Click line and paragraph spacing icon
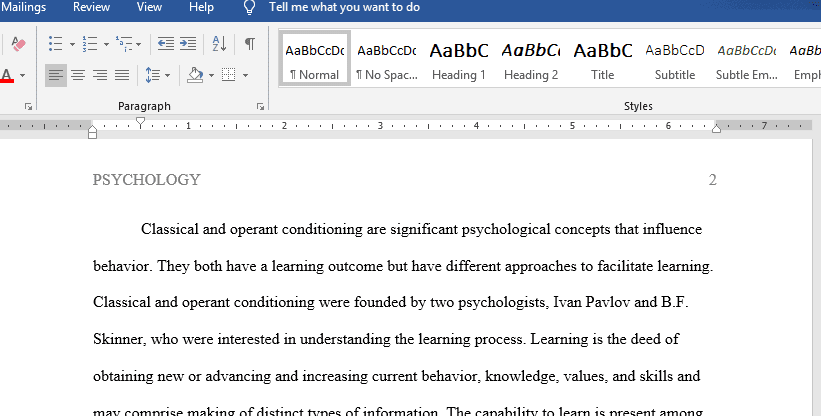The image size is (821, 416). 152,75
